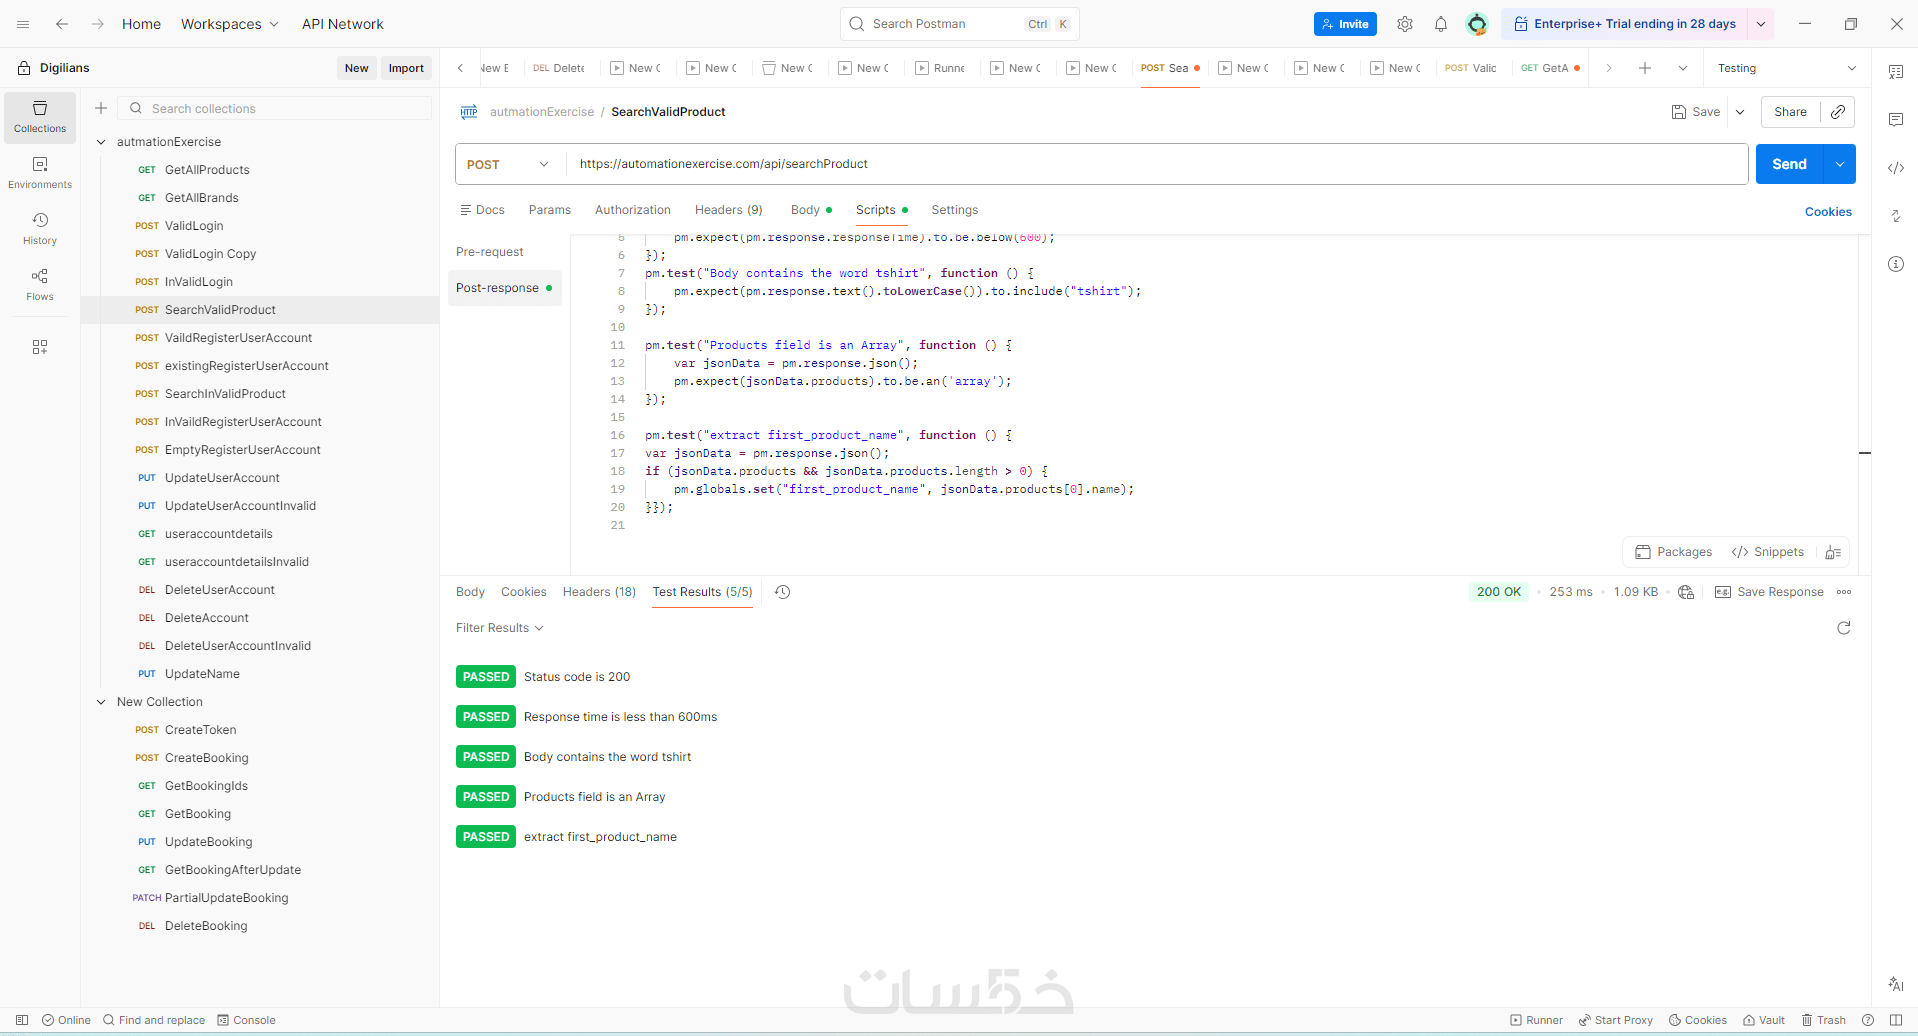Click the Import button
The width and height of the screenshot is (1918, 1036).
click(x=406, y=68)
